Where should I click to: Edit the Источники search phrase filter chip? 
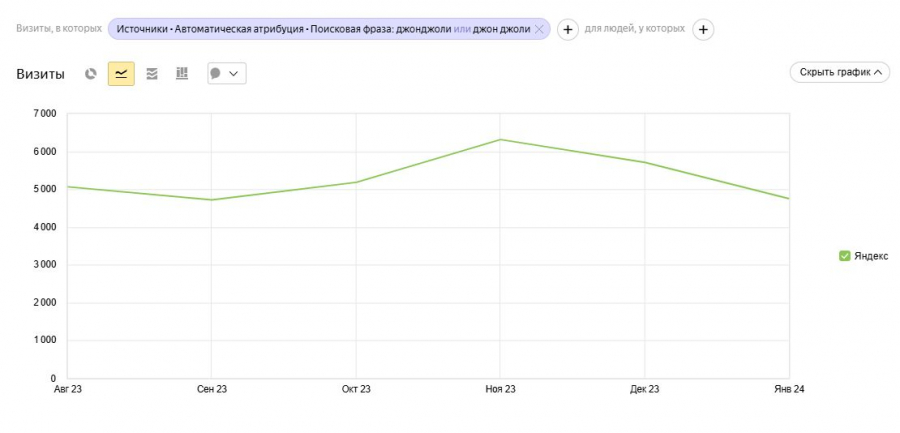pyautogui.click(x=322, y=29)
